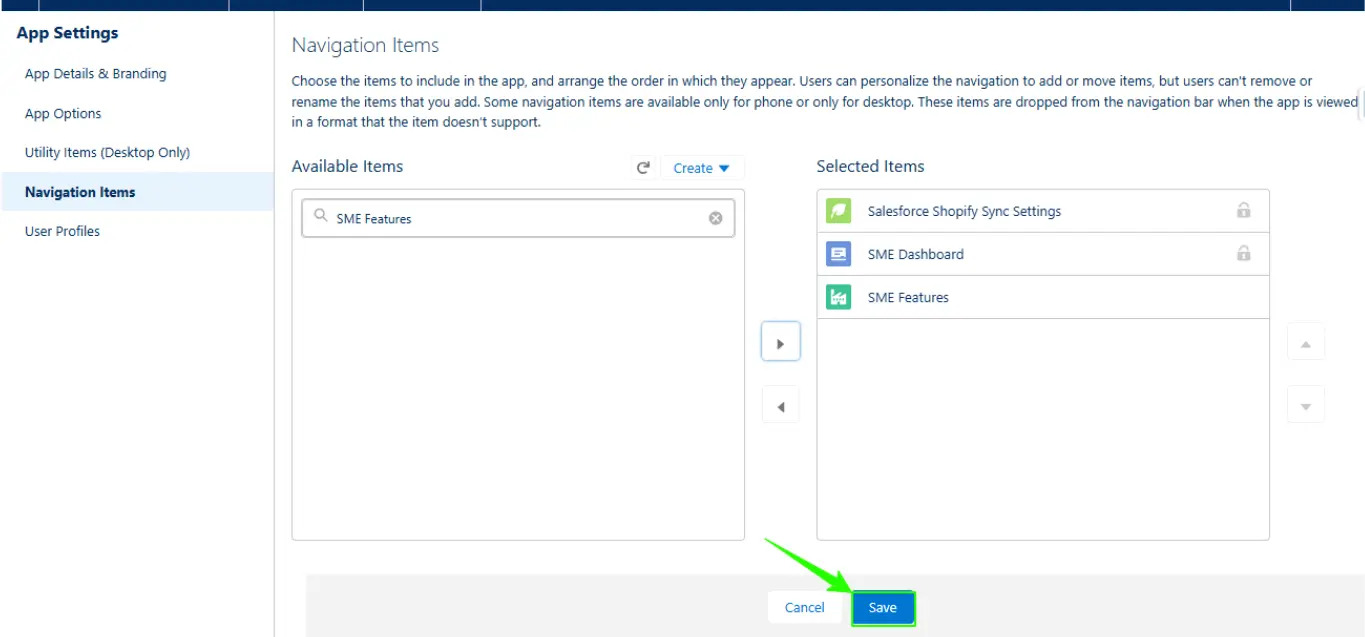The width and height of the screenshot is (1365, 637).
Task: Click the SME Features item icon
Action: click(838, 297)
